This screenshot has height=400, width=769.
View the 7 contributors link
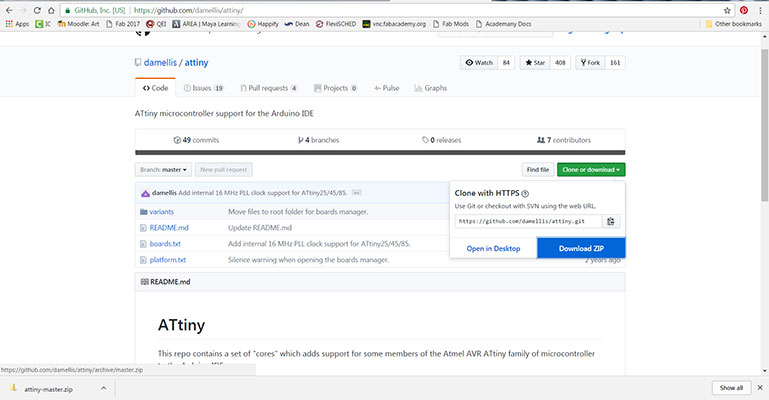[x=564, y=140]
